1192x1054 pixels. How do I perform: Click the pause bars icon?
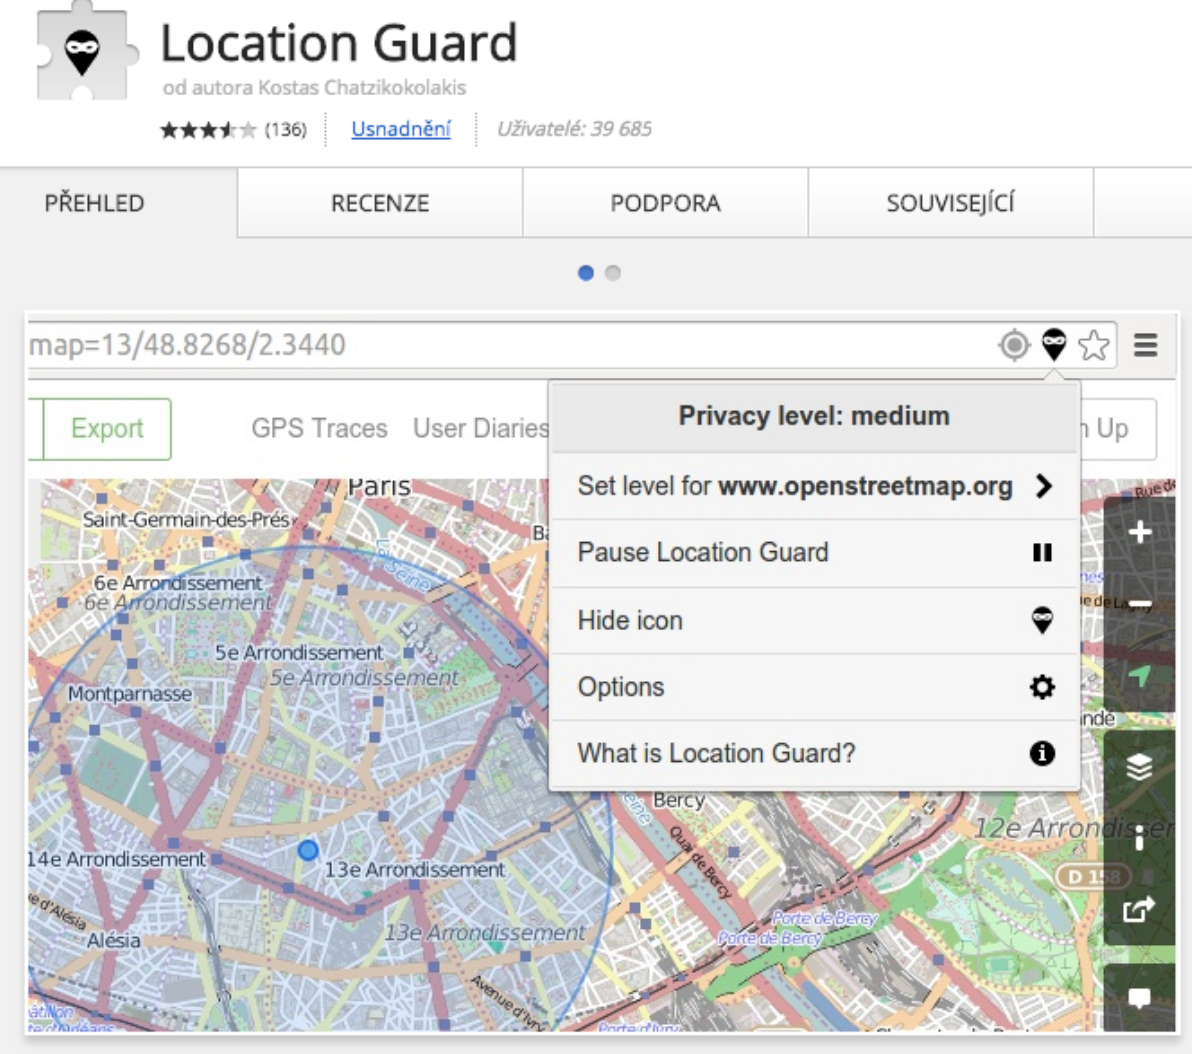click(1042, 553)
